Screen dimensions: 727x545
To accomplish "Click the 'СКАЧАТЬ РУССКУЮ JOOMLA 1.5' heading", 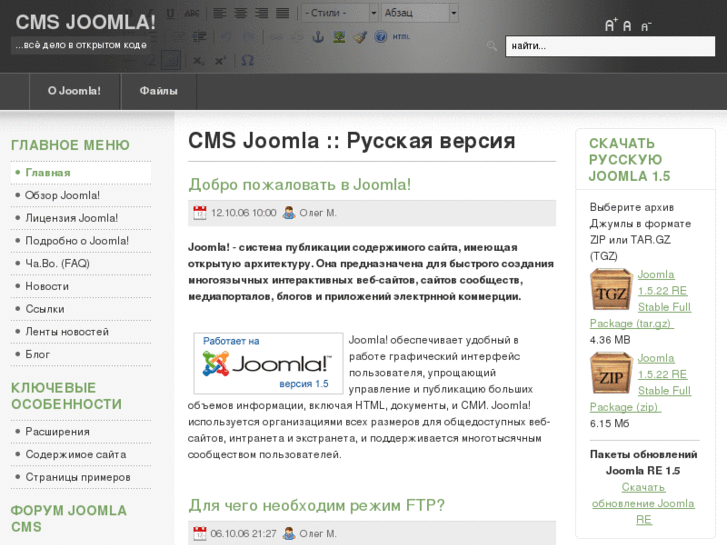I will [x=630, y=160].
